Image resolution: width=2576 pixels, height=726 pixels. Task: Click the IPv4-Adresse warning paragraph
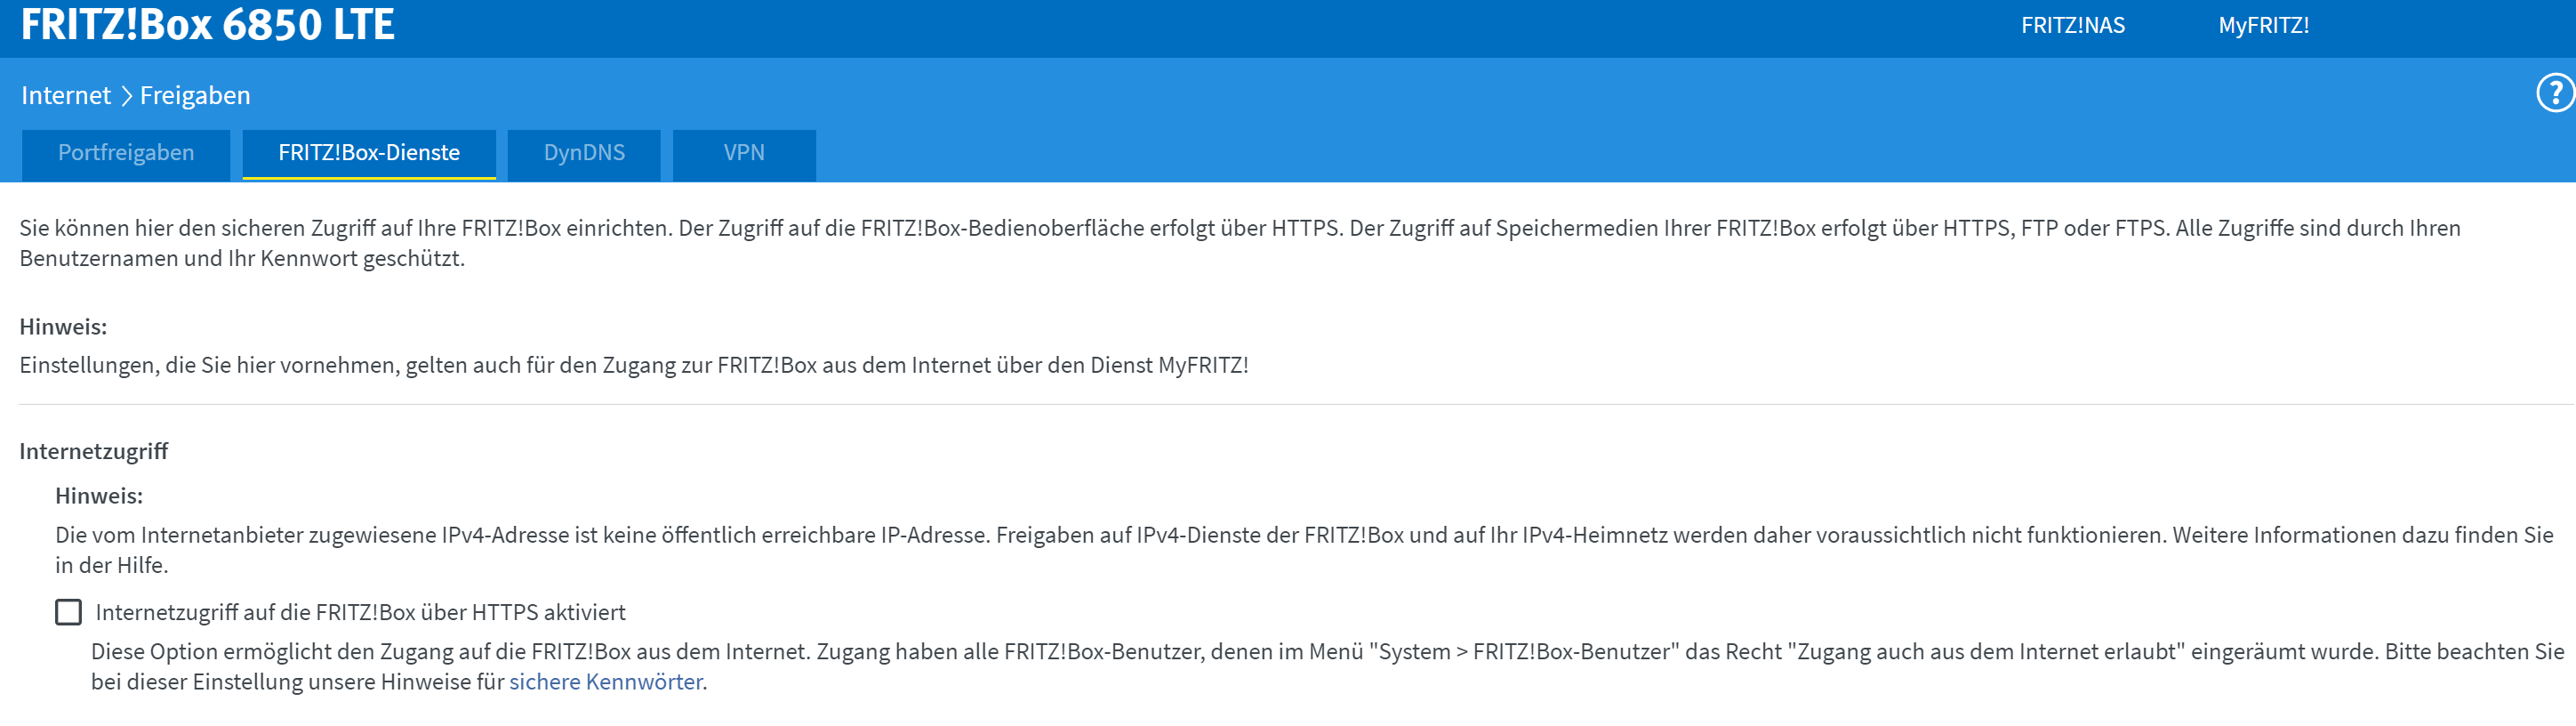click(1300, 536)
